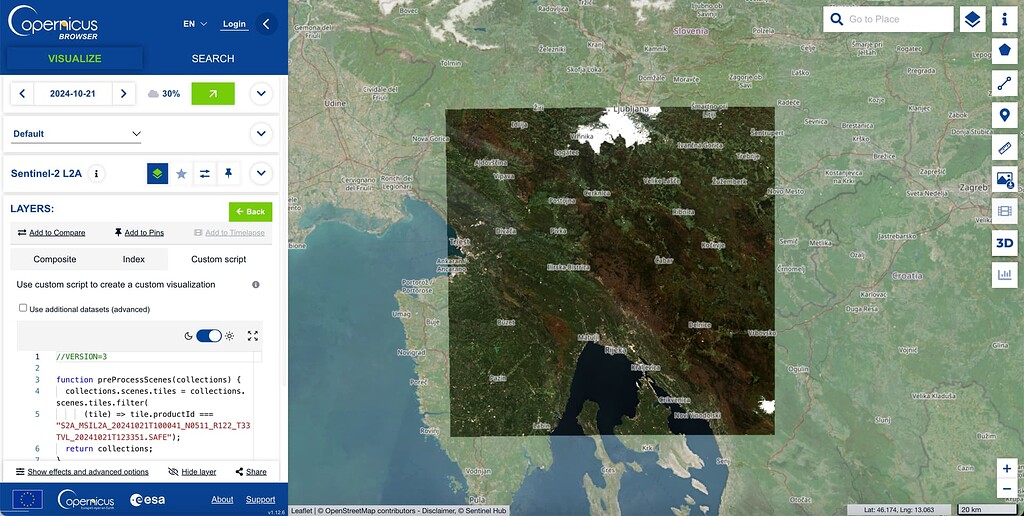The height and width of the screenshot is (516, 1024).
Task: Toggle the code editor dark/light theme switch
Action: click(208, 336)
